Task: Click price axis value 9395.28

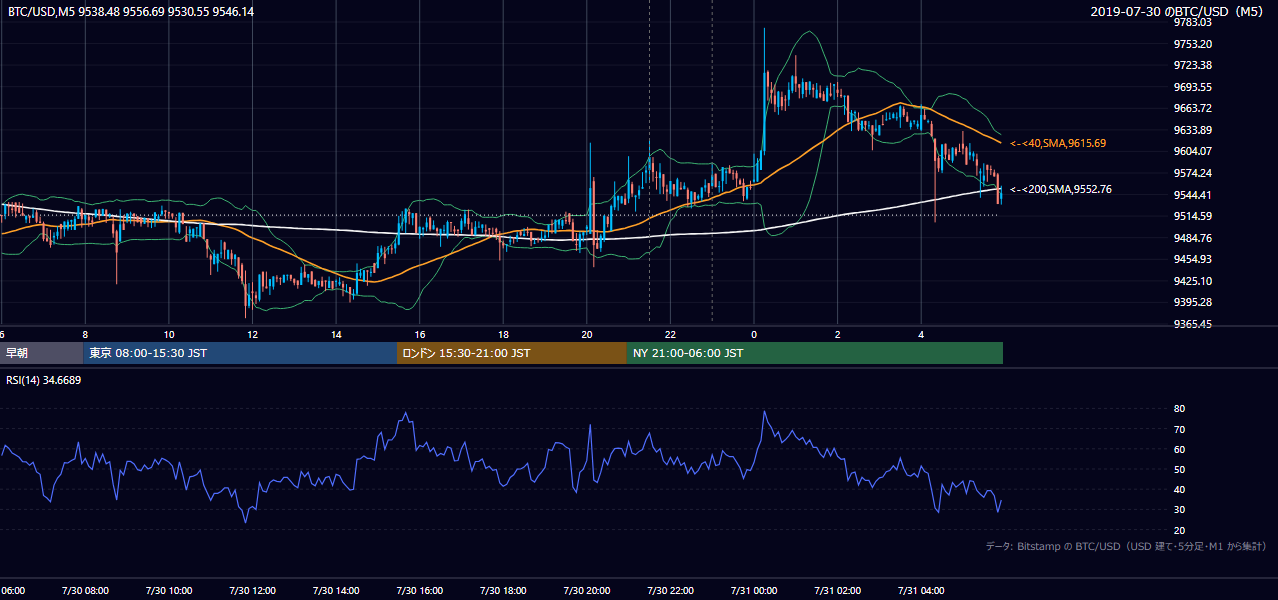Action: click(1193, 302)
